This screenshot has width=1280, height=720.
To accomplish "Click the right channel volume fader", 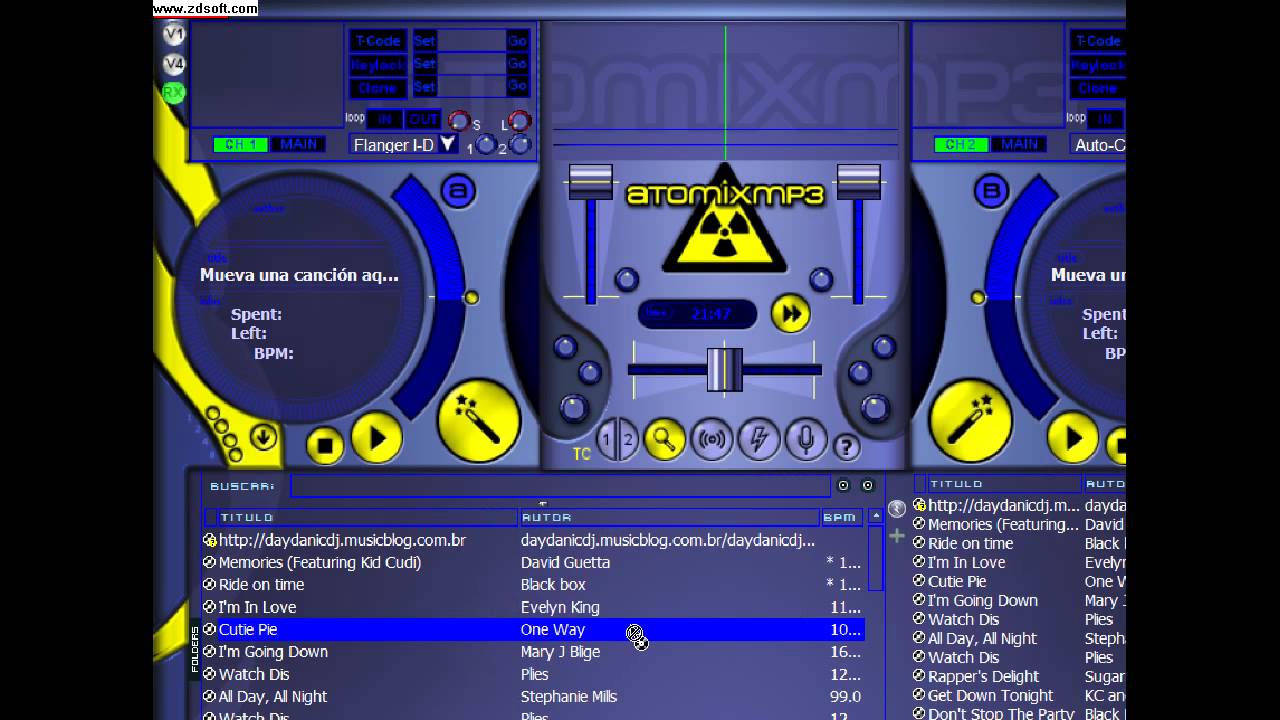I will pos(858,182).
